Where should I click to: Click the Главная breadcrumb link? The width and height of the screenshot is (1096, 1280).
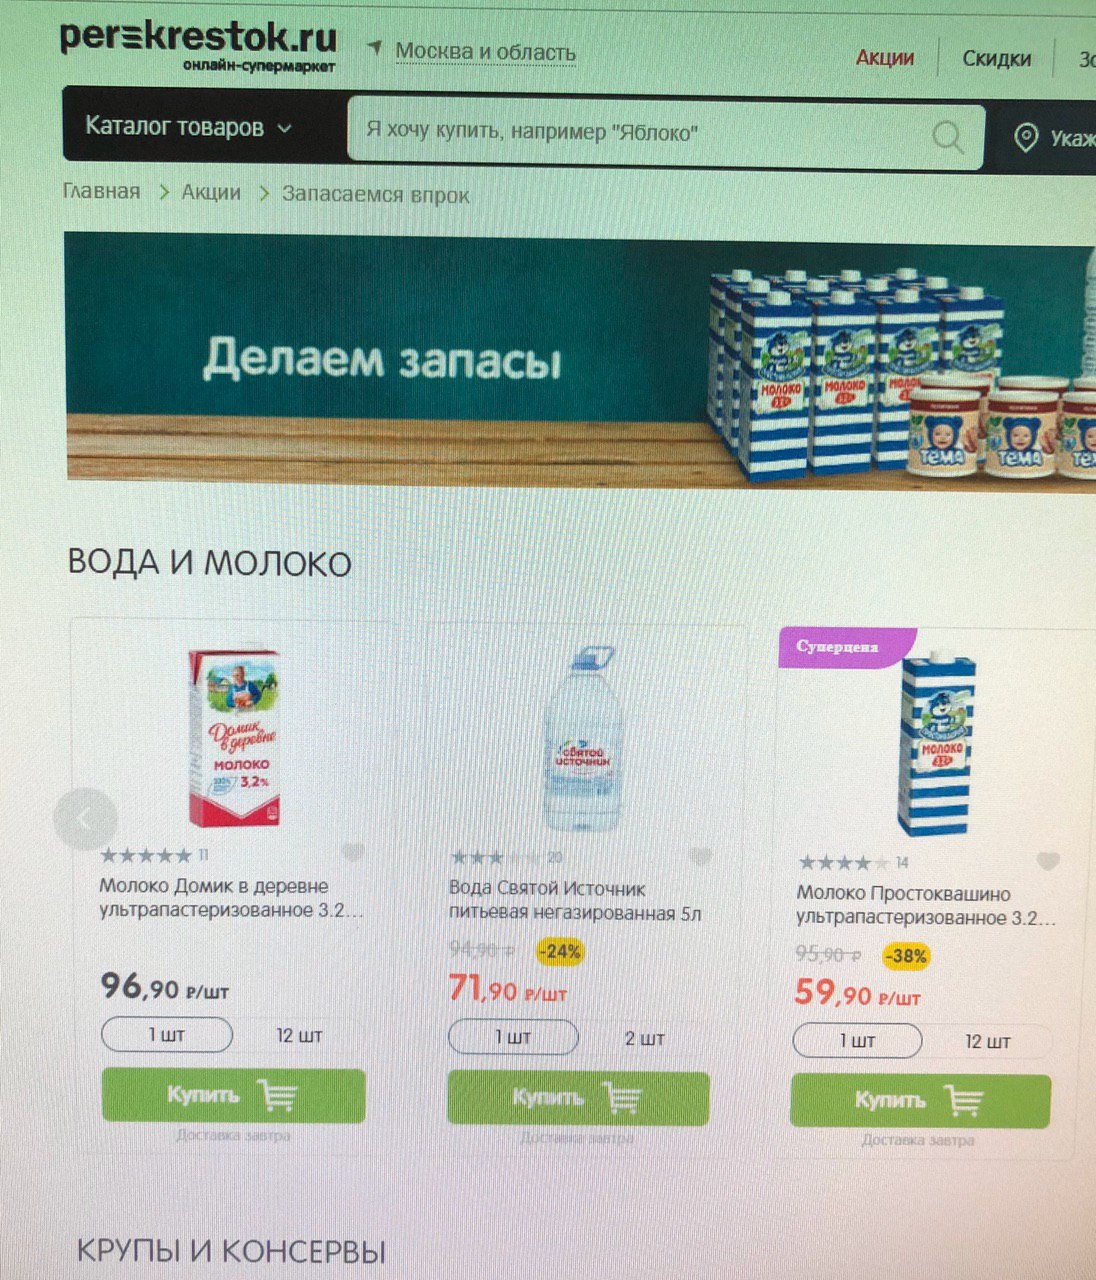[x=102, y=191]
